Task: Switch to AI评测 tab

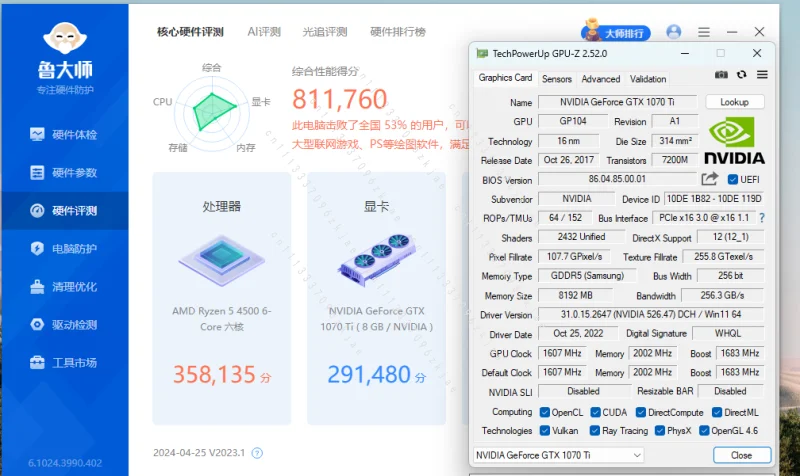Action: point(264,32)
